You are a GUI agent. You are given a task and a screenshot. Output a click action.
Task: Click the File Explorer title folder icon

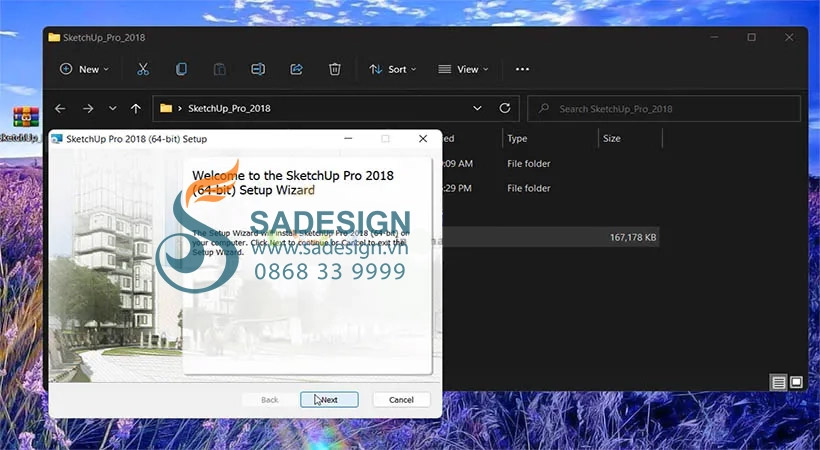coord(54,37)
